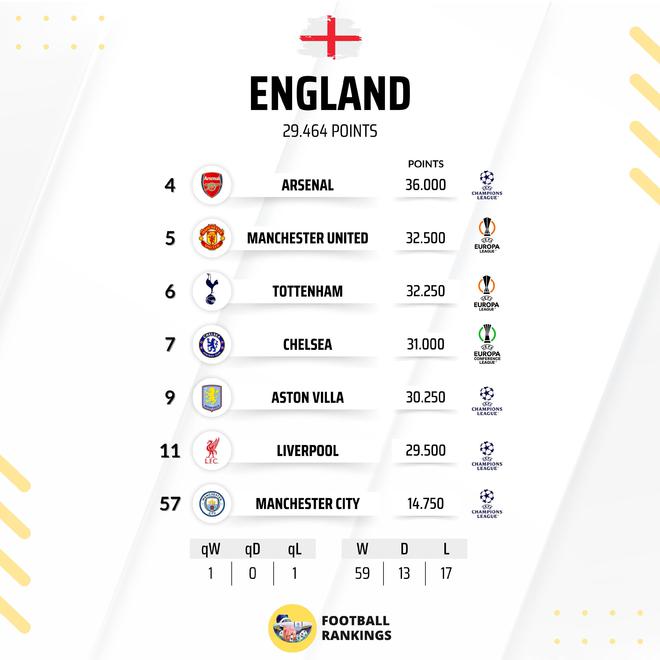Click the ENGLAND title heading

point(330,94)
